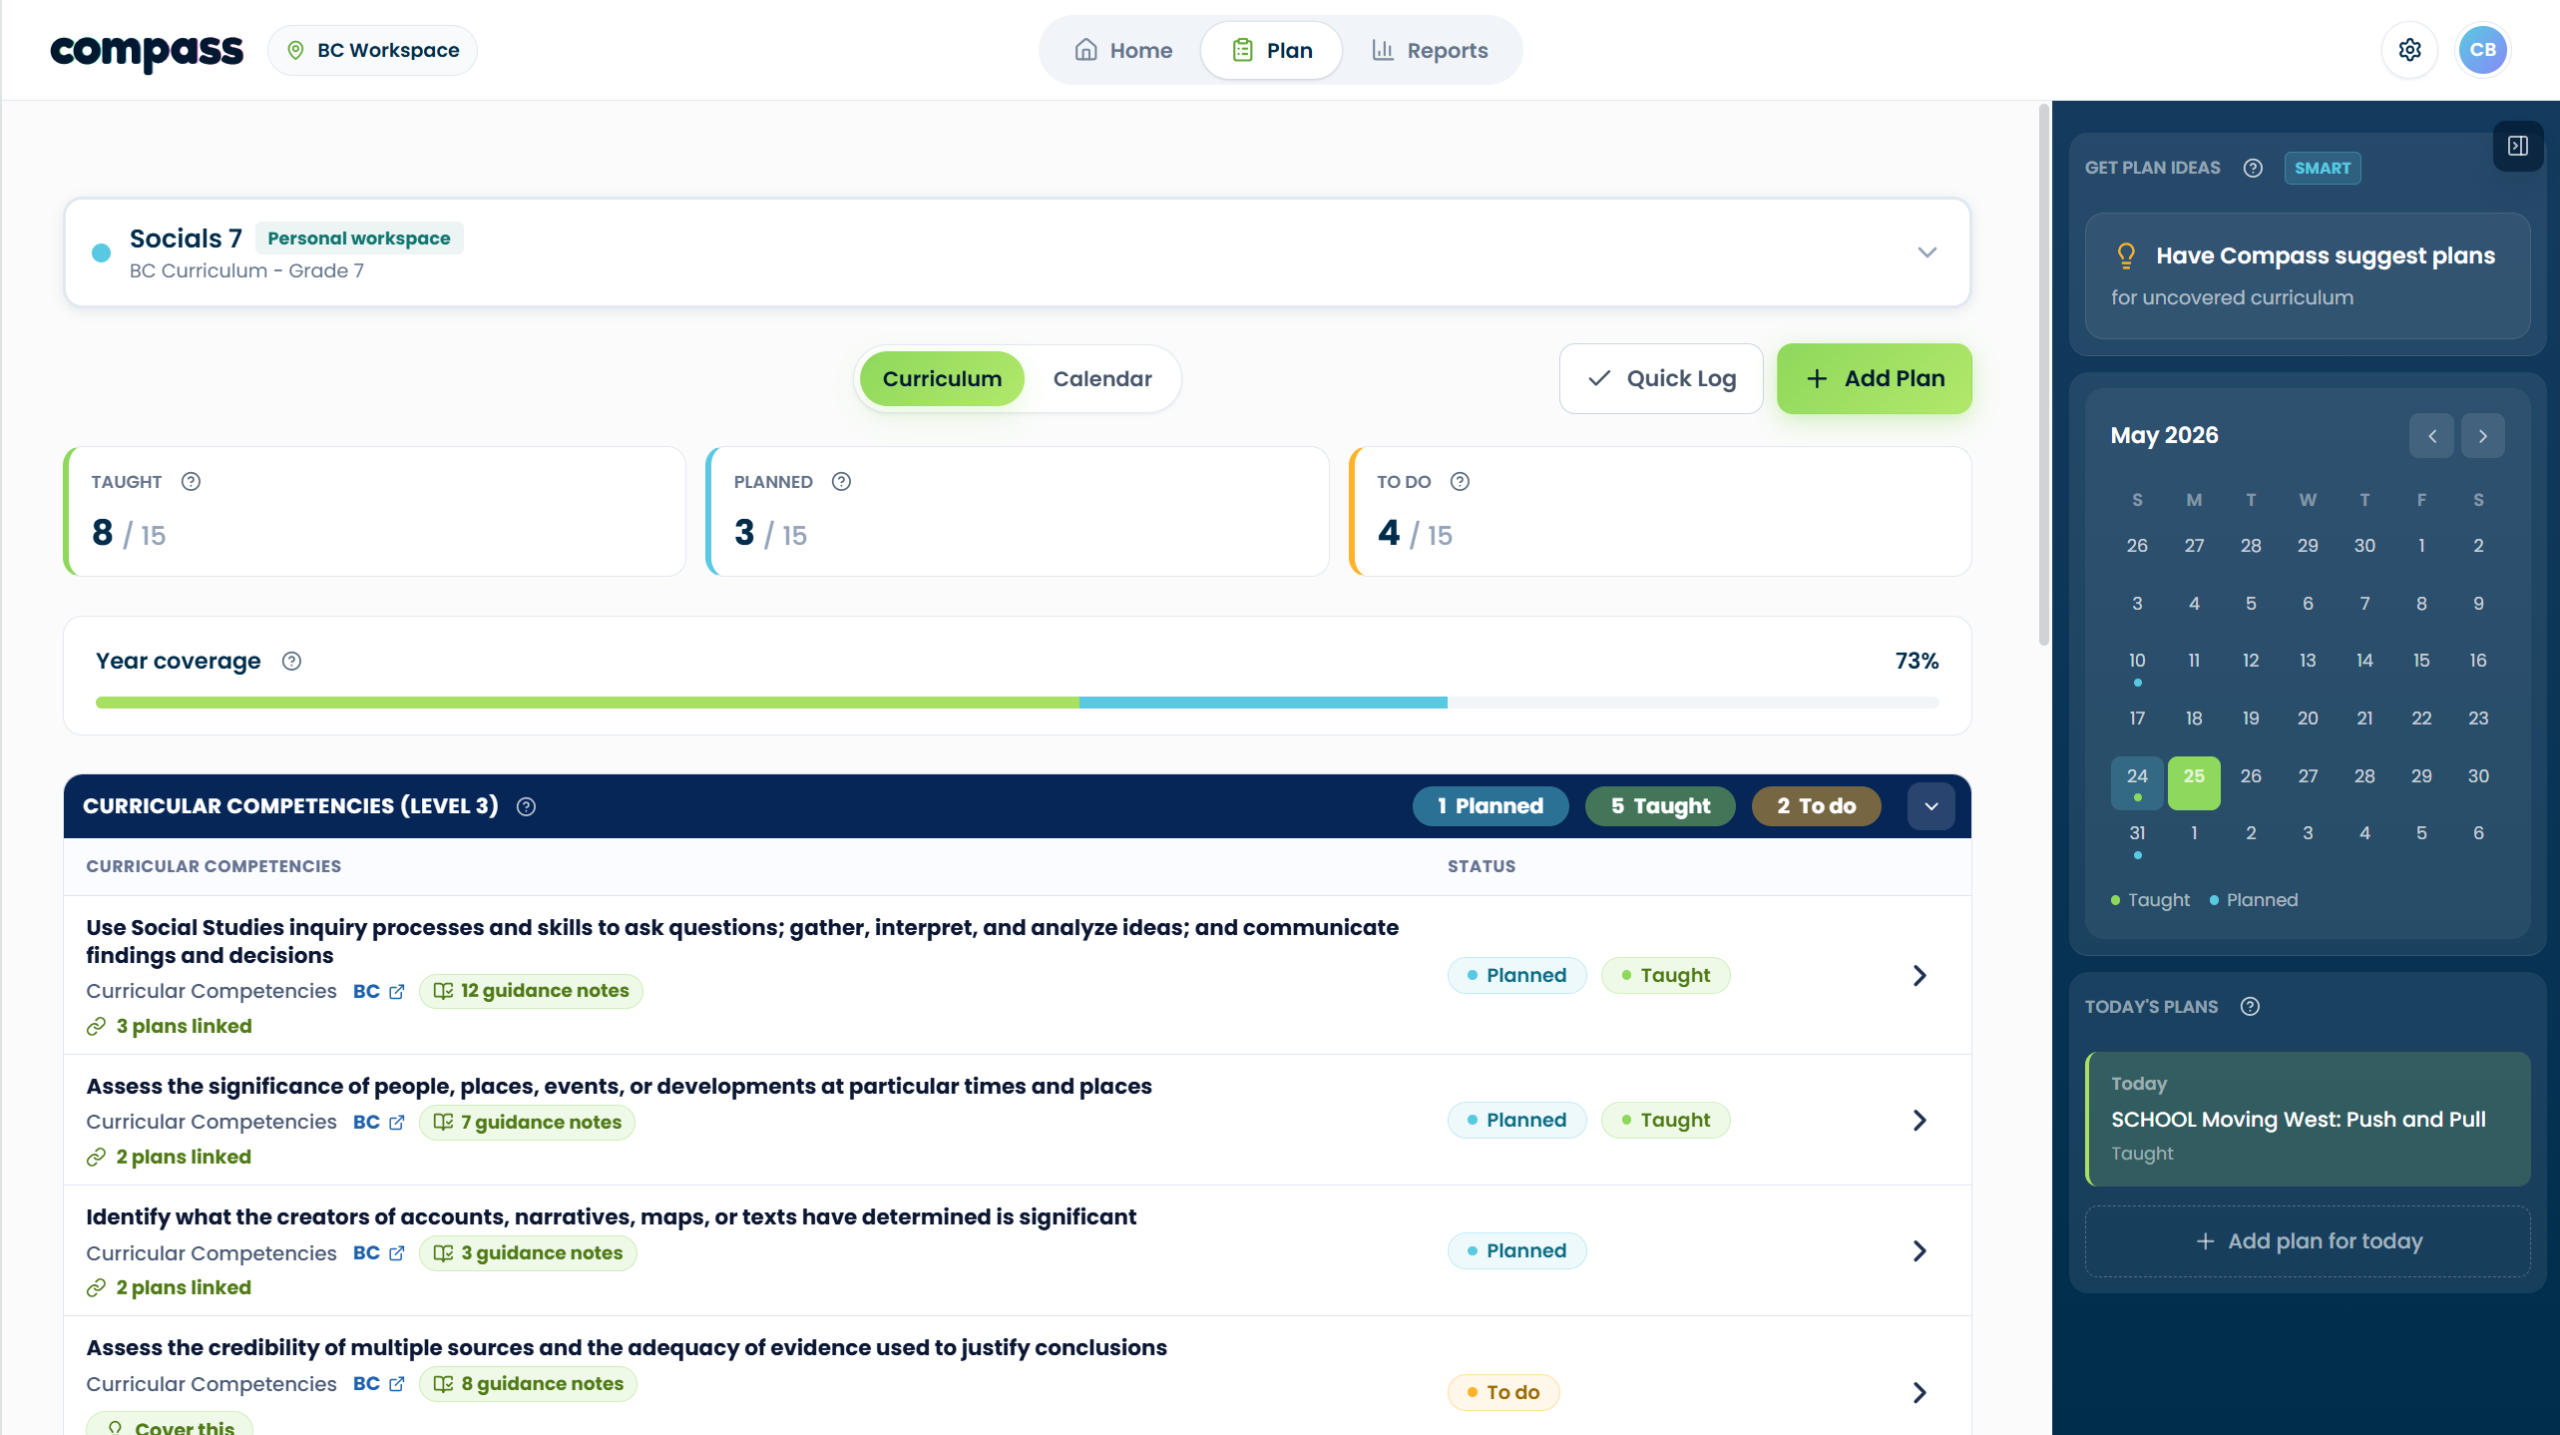Open BC external link for inquiry processes row
The image size is (2560, 1435).
tap(379, 991)
